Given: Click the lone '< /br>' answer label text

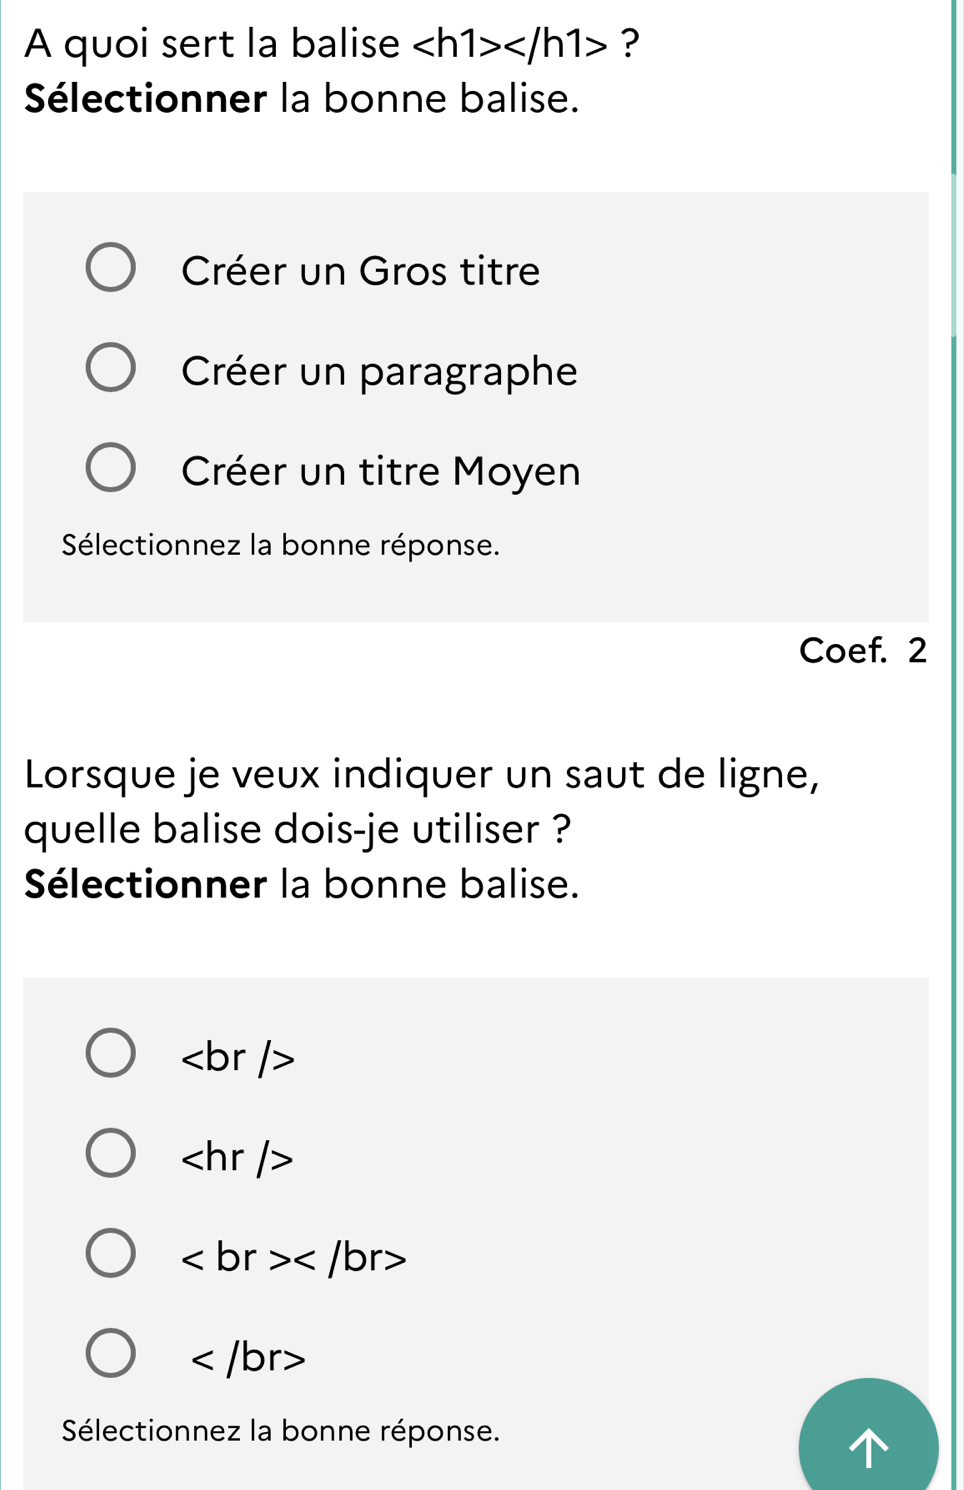Looking at the screenshot, I should [248, 1357].
